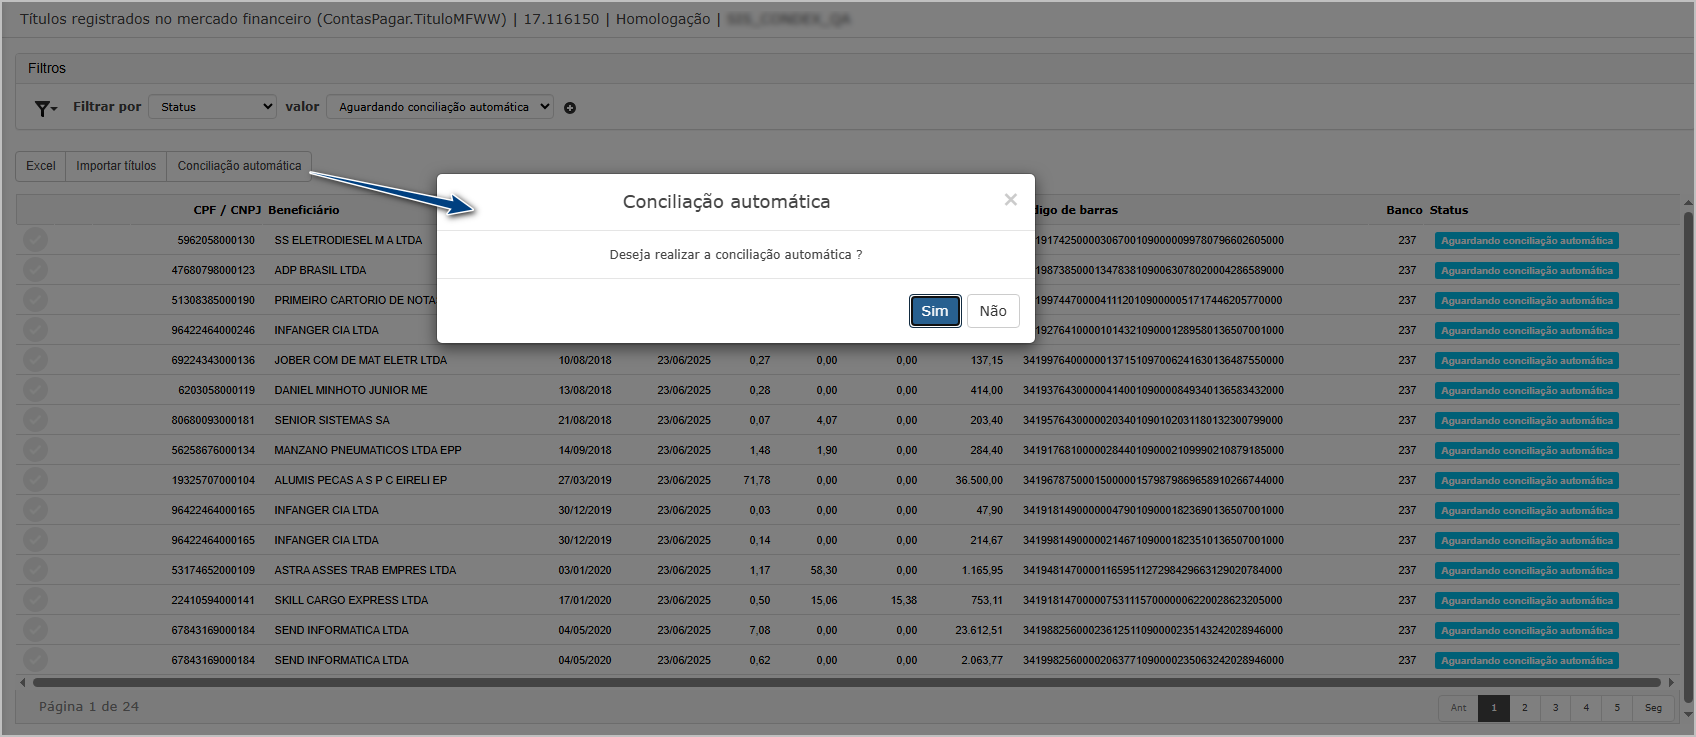Click status badge of SS ELETRODIESEL row
This screenshot has height=737, width=1696.
click(x=1527, y=241)
